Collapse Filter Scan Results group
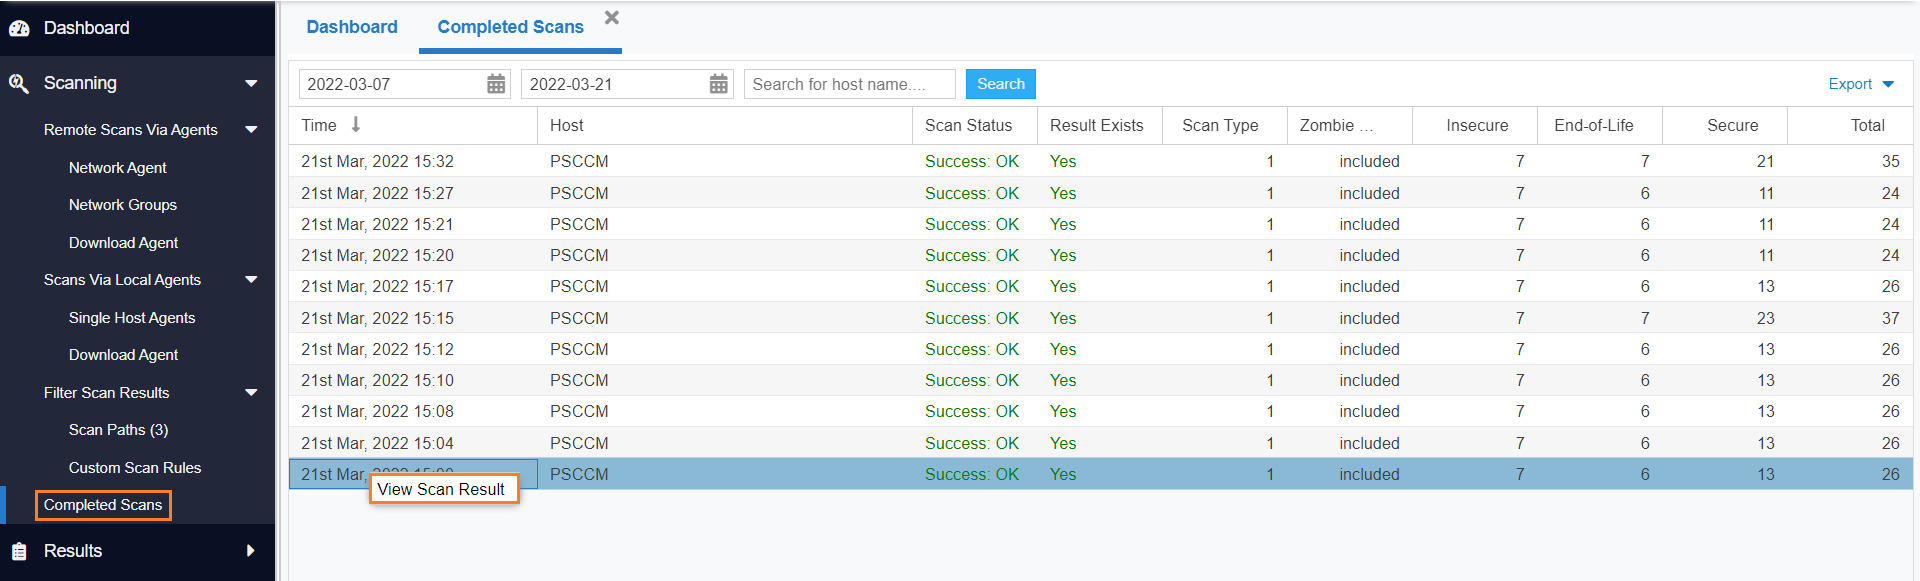 [251, 393]
